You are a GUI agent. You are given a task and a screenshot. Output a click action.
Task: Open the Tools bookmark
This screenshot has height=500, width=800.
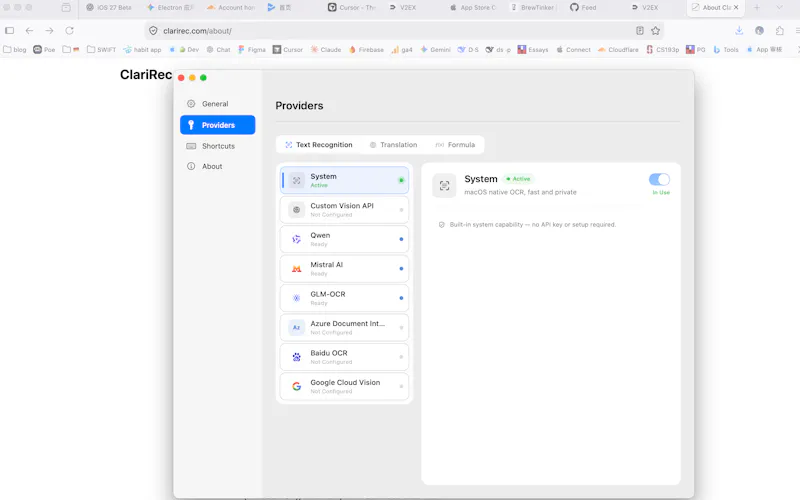726,49
